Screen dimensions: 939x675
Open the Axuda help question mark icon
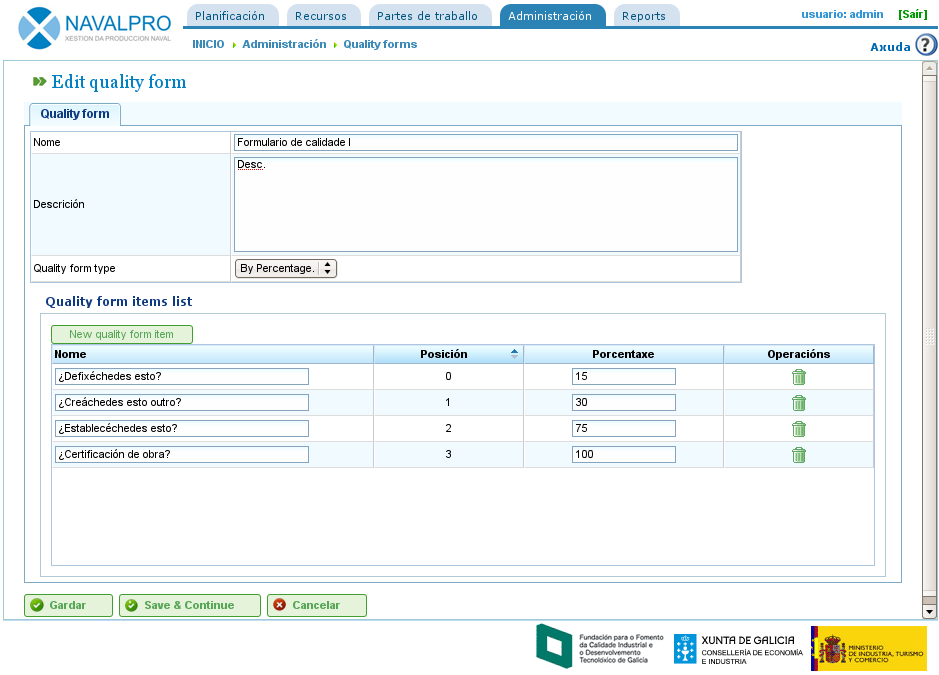926,46
